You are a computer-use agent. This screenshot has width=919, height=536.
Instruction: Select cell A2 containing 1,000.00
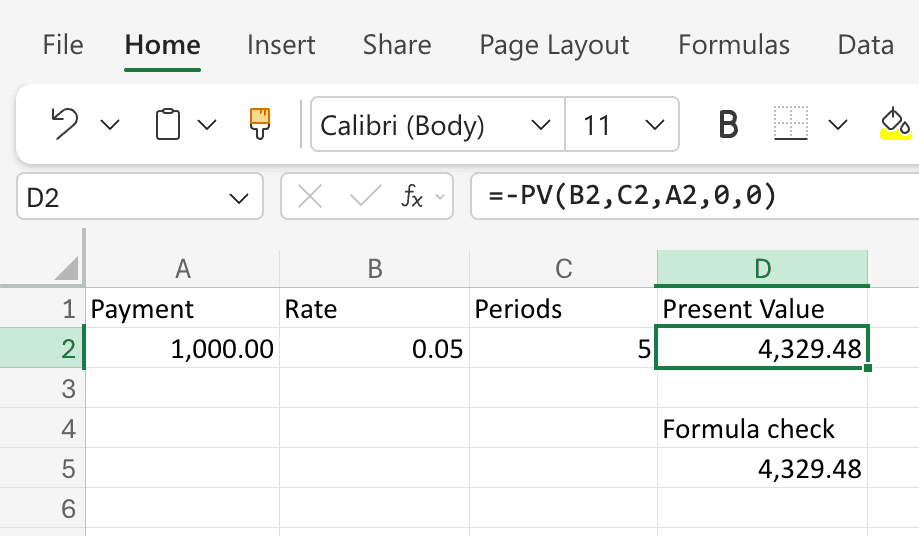click(x=182, y=349)
